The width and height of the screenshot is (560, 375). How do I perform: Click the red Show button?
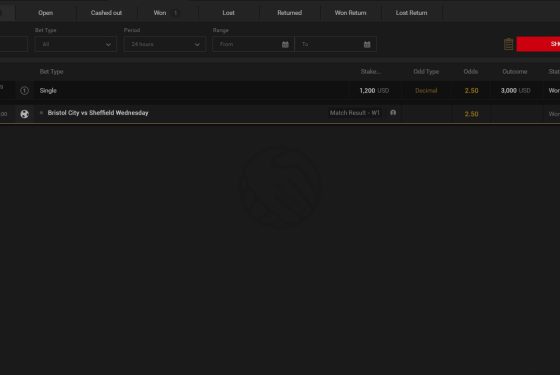538,44
